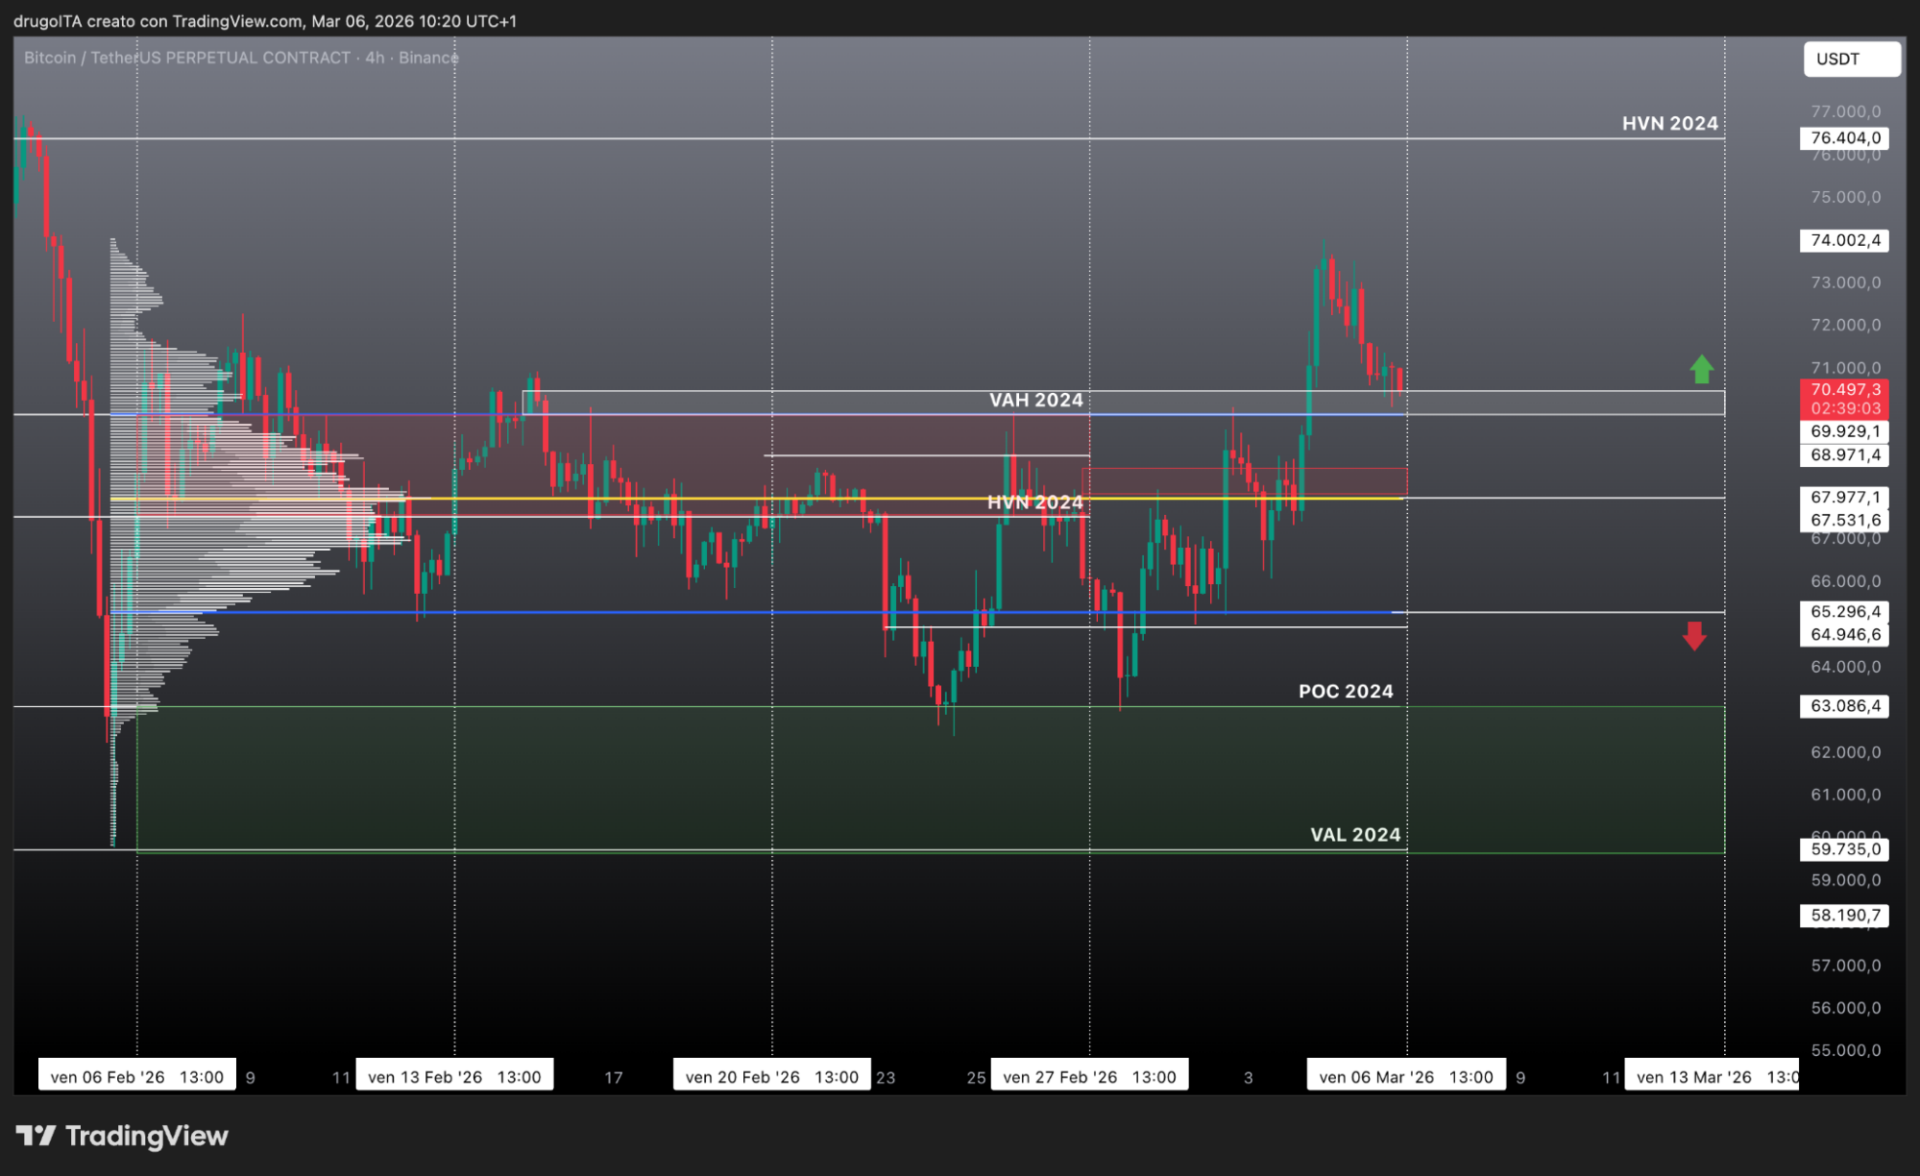Viewport: 1920px width, 1176px height.
Task: Click the 59.735,0 price label
Action: pos(1845,849)
